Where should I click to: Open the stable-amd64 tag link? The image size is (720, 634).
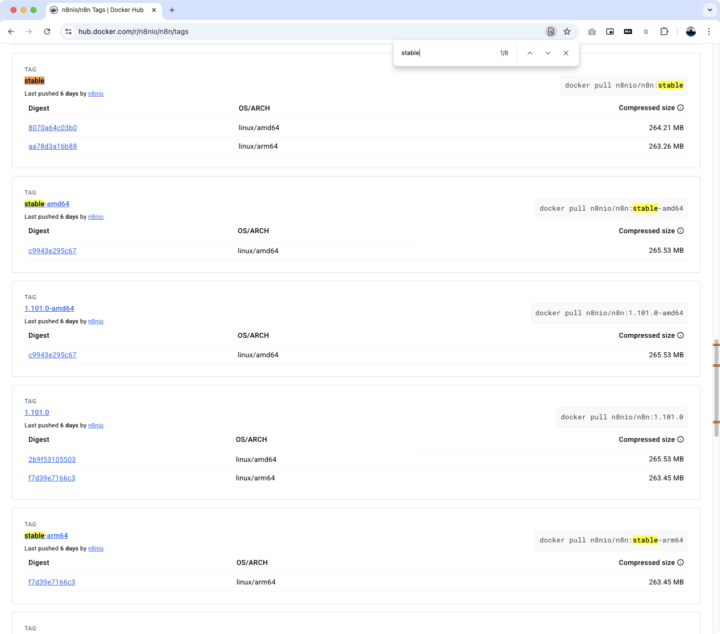click(x=47, y=204)
